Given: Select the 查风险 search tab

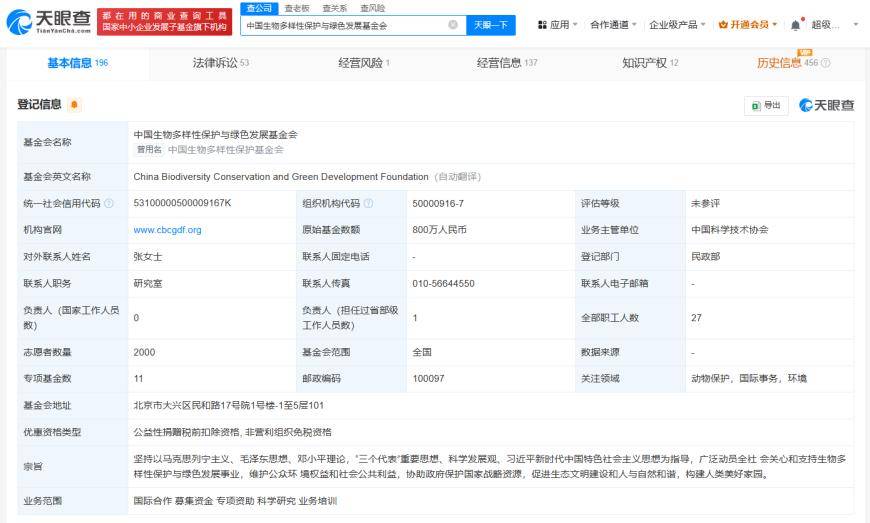Looking at the screenshot, I should [x=372, y=8].
